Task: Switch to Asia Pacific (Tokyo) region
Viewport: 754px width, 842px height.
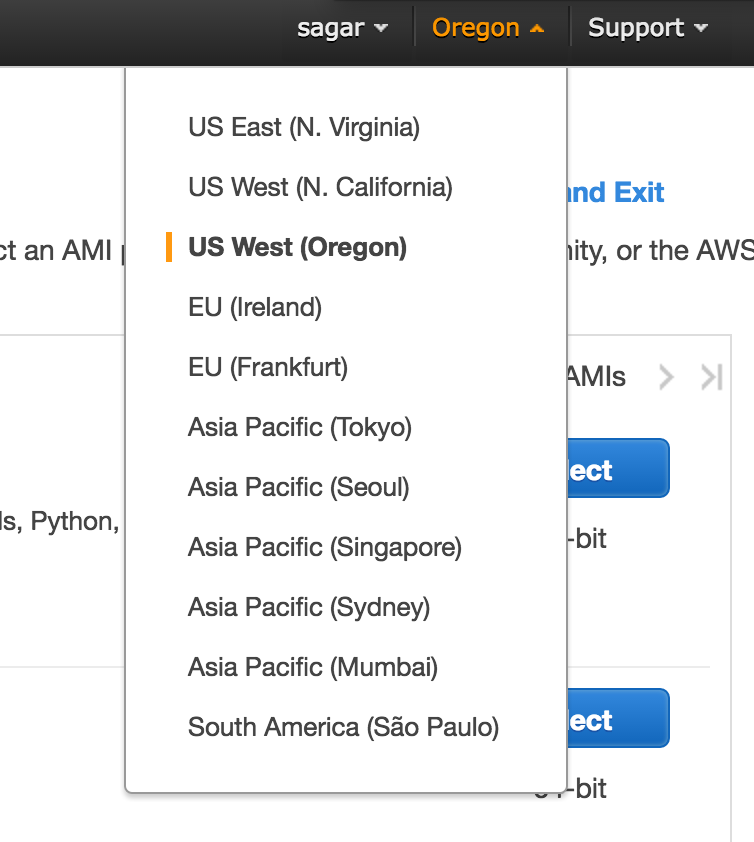Action: (299, 427)
